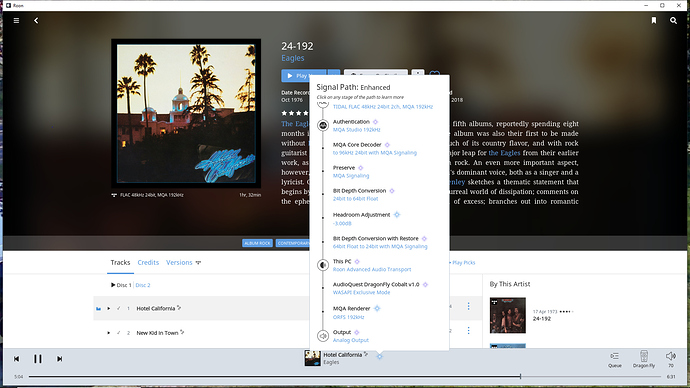Image resolution: width=690 pixels, height=388 pixels.
Task: Open the Versions tab
Action: point(179,262)
